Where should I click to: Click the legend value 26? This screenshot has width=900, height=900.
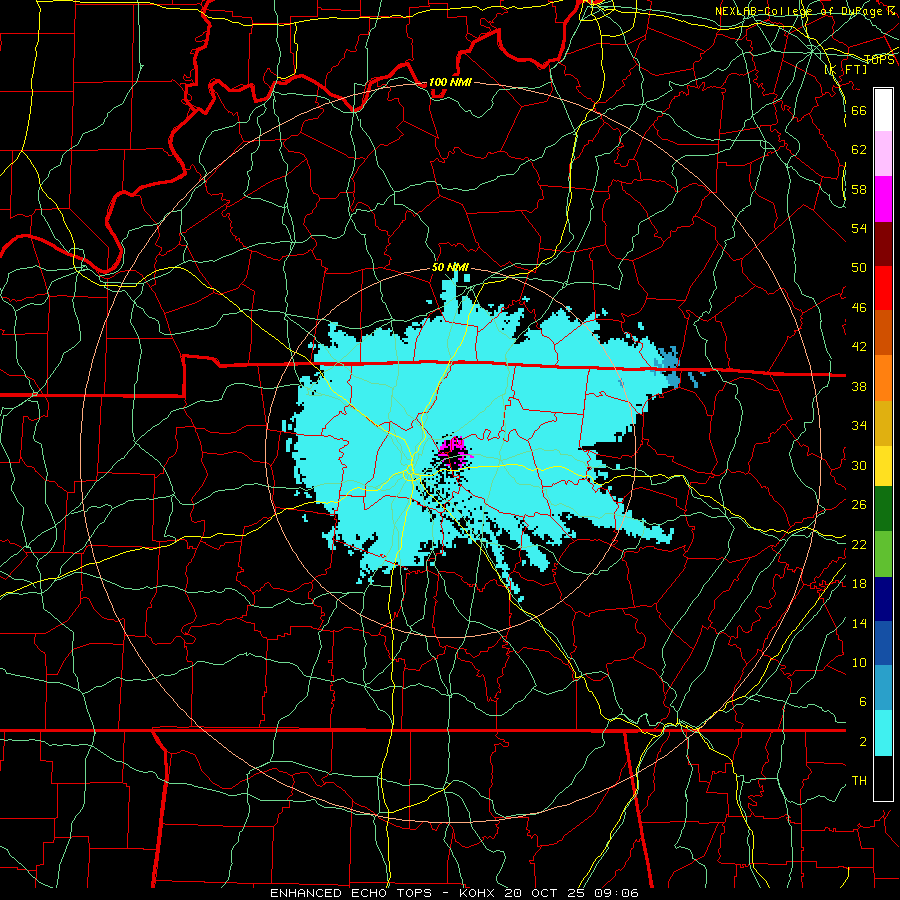click(859, 505)
